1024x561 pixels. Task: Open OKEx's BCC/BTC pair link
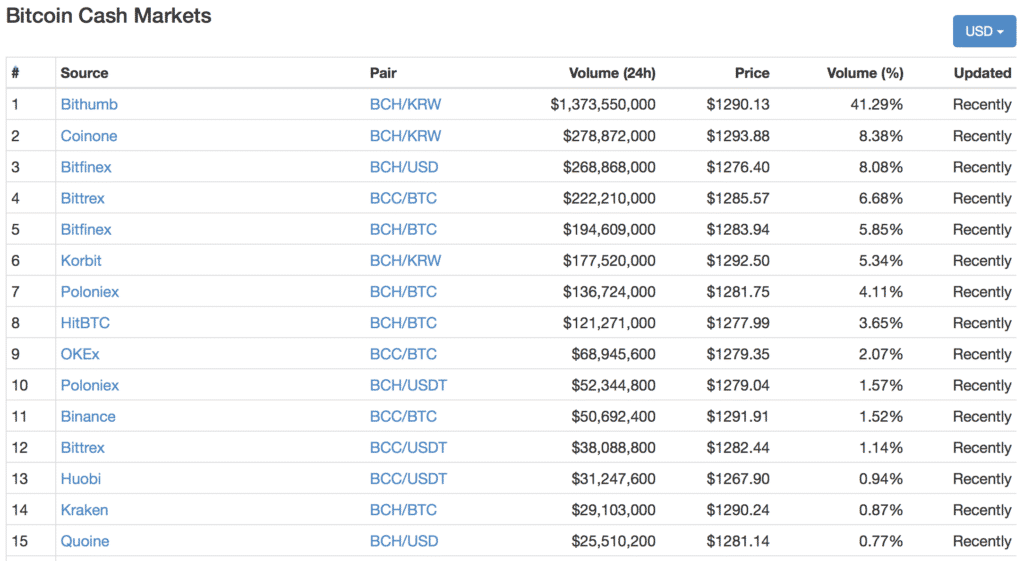pos(403,354)
